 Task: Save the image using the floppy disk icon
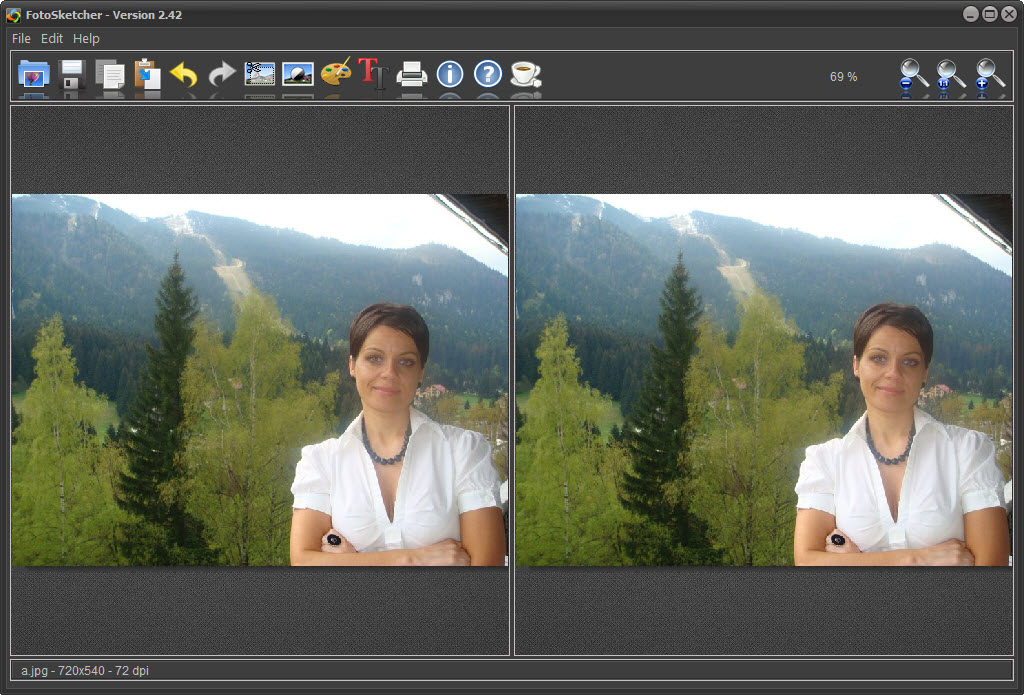pyautogui.click(x=72, y=75)
